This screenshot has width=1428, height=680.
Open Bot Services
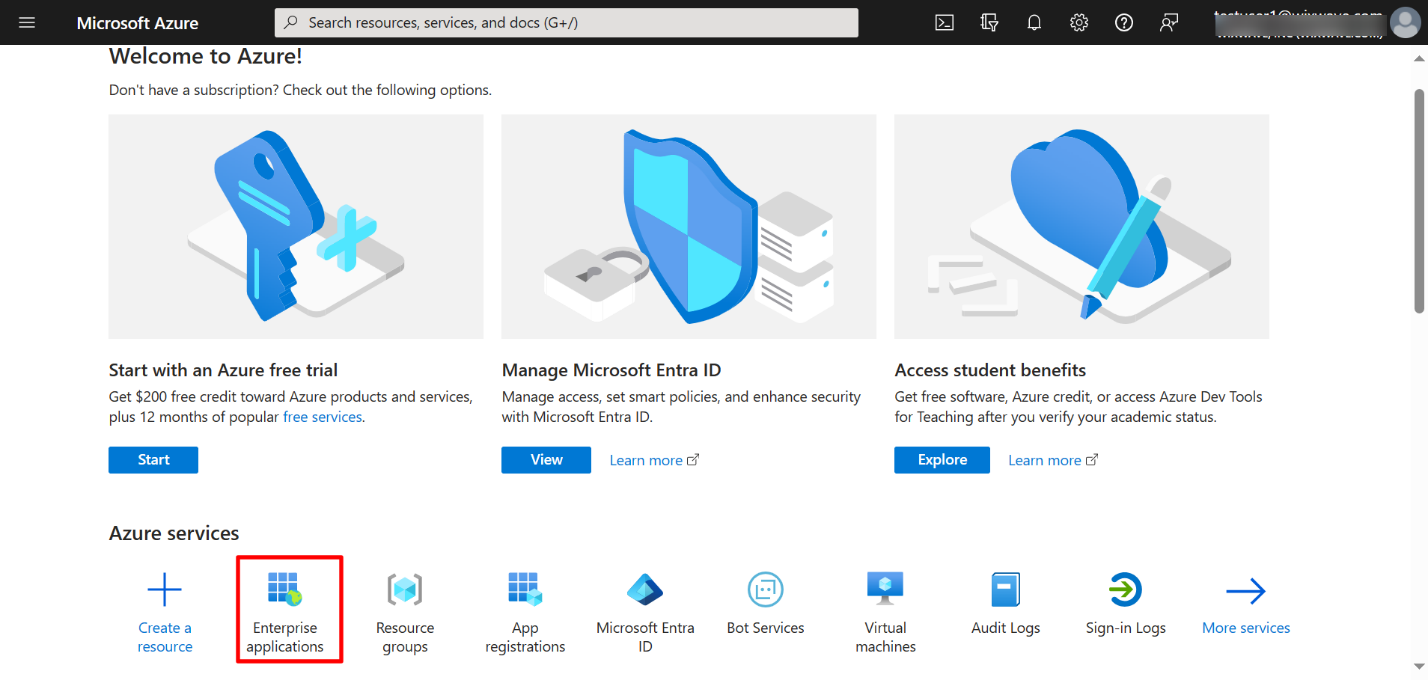click(x=765, y=602)
